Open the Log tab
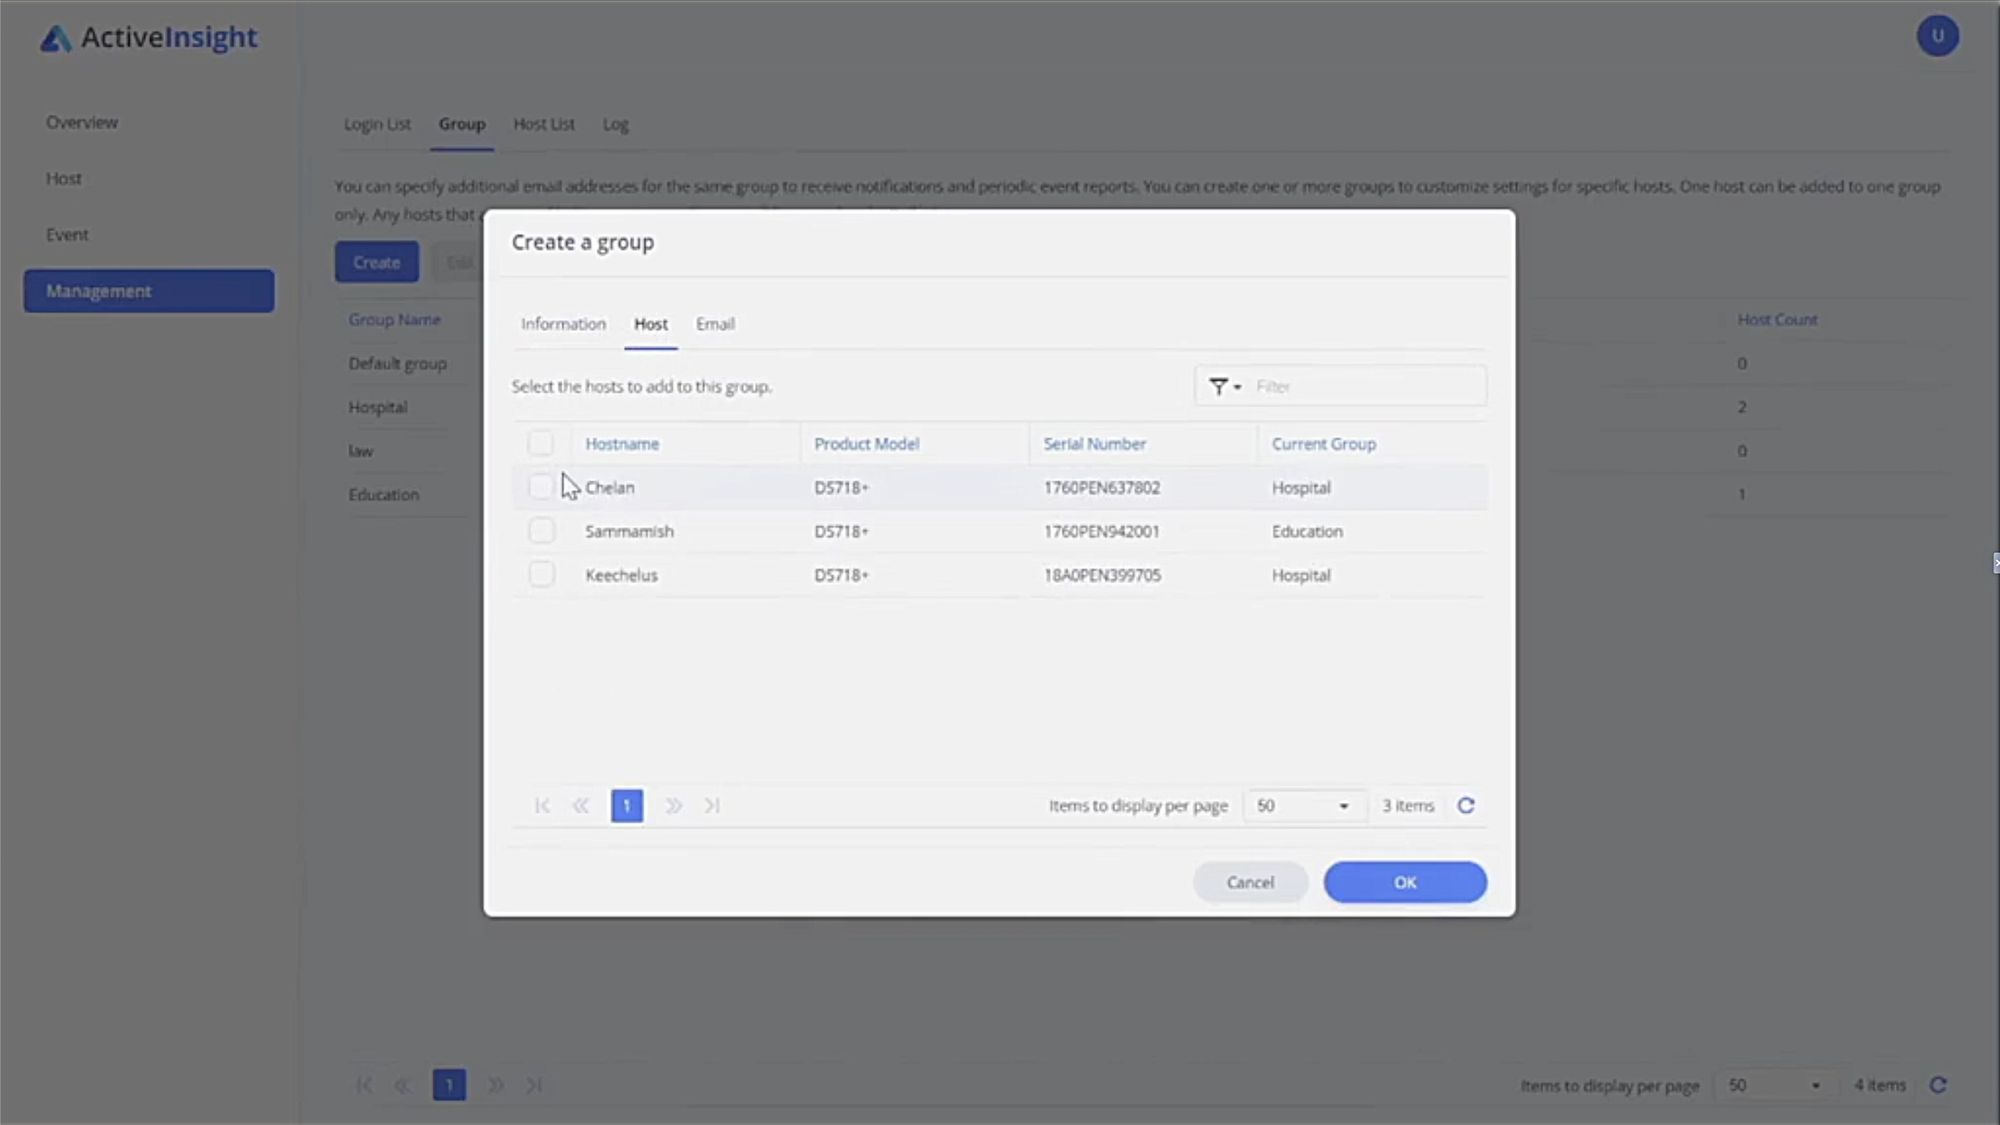The width and height of the screenshot is (2000, 1125). tap(615, 124)
